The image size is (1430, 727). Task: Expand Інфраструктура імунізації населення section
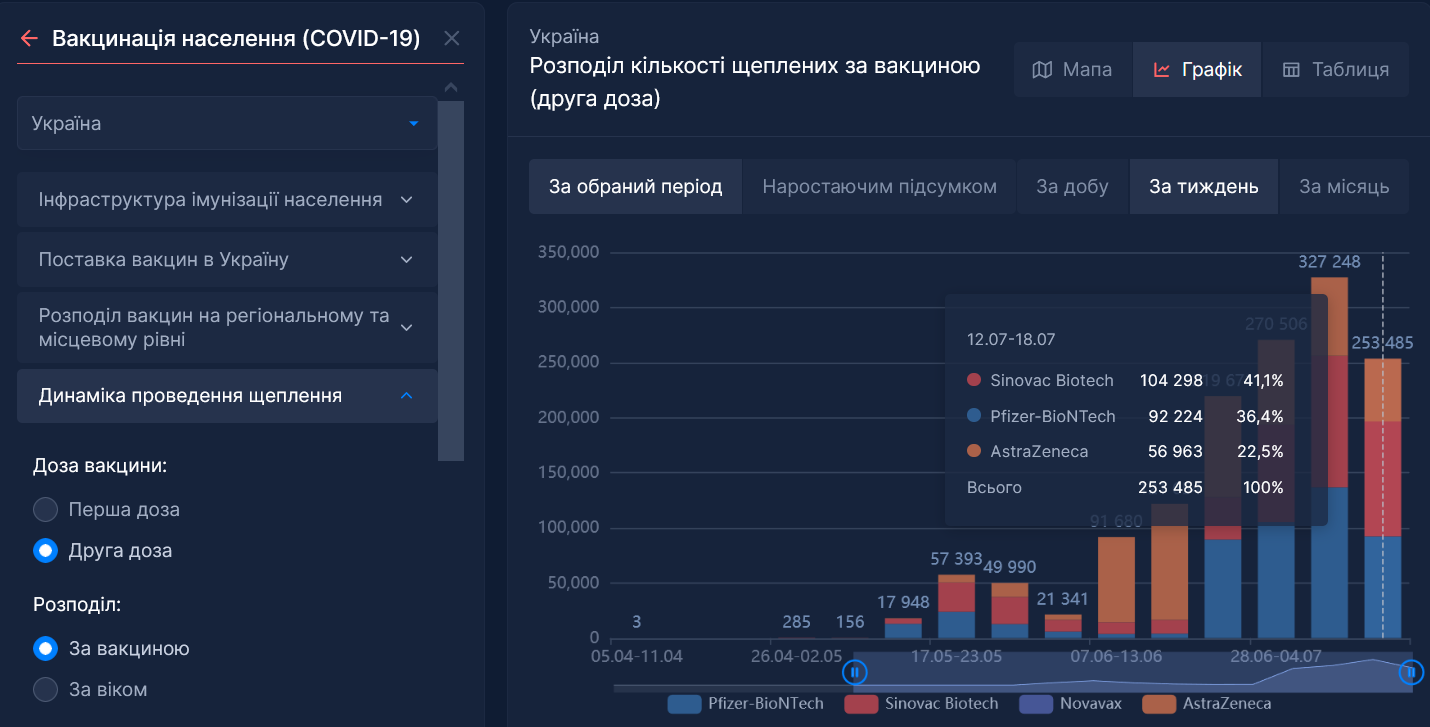(227, 200)
